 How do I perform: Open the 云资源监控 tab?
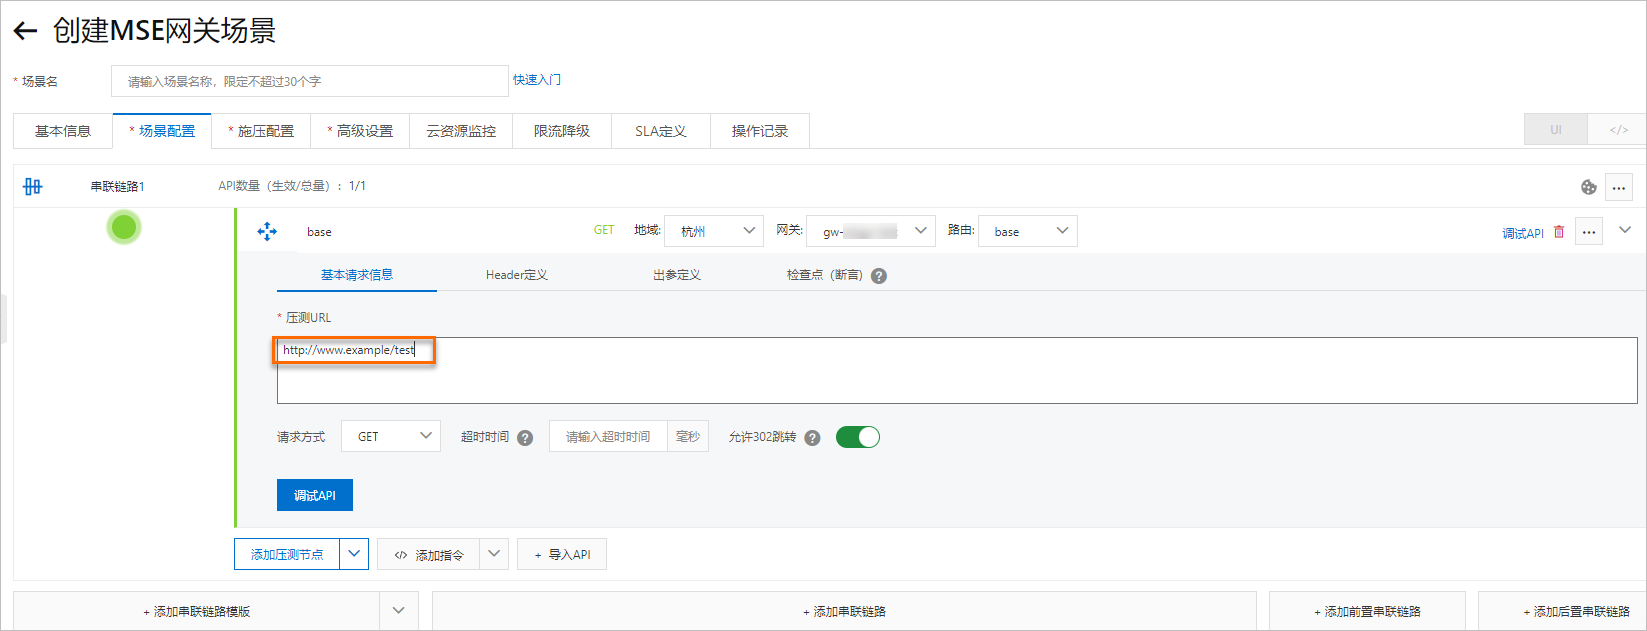[x=461, y=131]
